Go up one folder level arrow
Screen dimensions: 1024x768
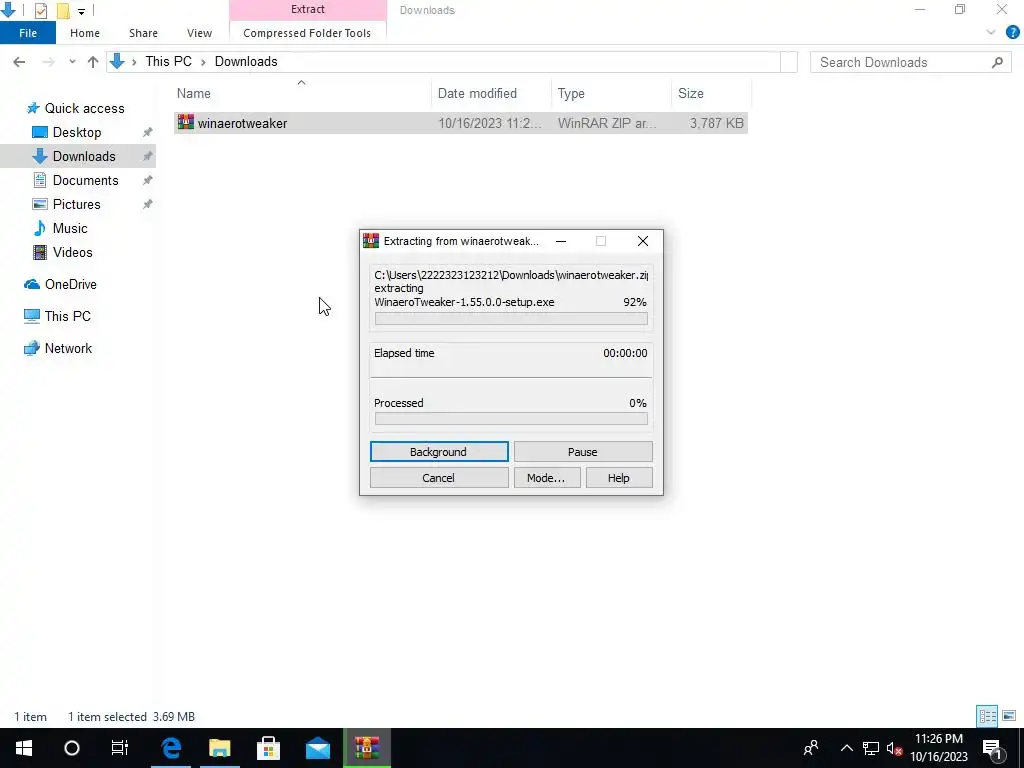(93, 62)
